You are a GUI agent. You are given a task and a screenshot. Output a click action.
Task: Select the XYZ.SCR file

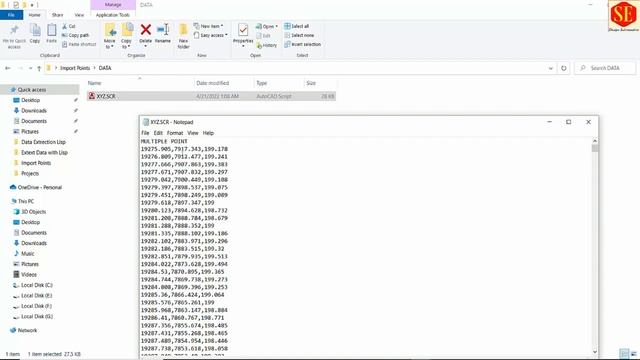click(x=211, y=96)
